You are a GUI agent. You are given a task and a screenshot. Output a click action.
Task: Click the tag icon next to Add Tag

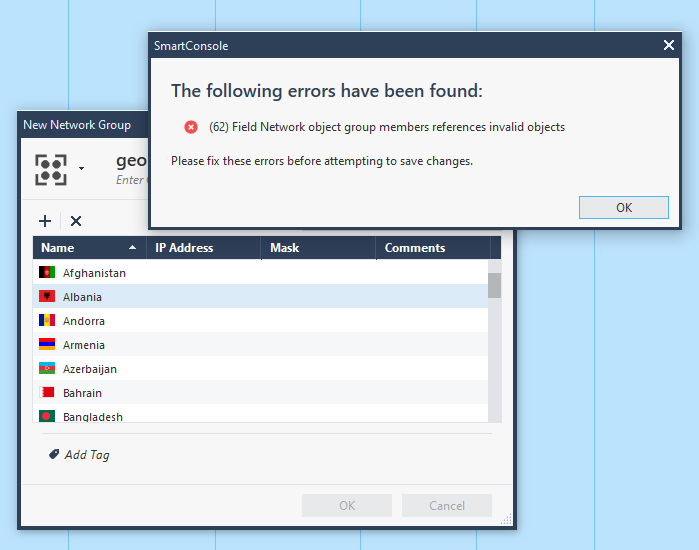click(x=54, y=454)
